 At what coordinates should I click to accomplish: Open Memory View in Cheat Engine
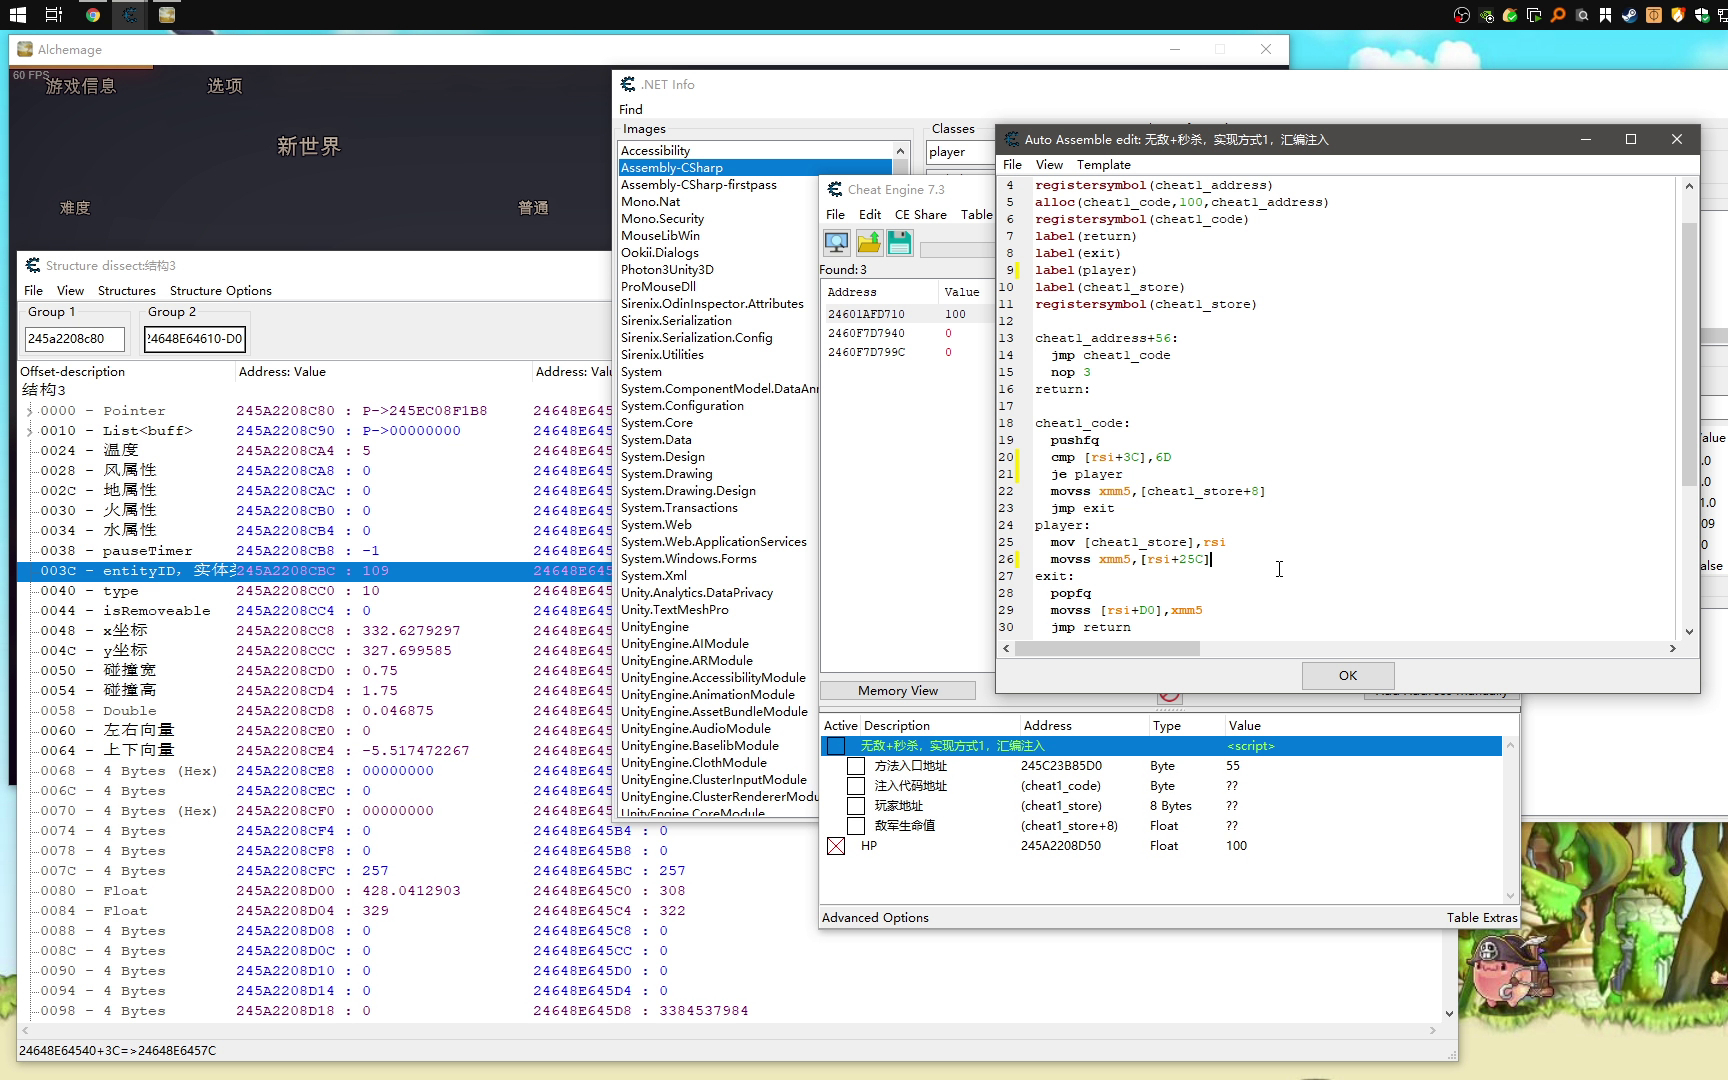tap(898, 691)
